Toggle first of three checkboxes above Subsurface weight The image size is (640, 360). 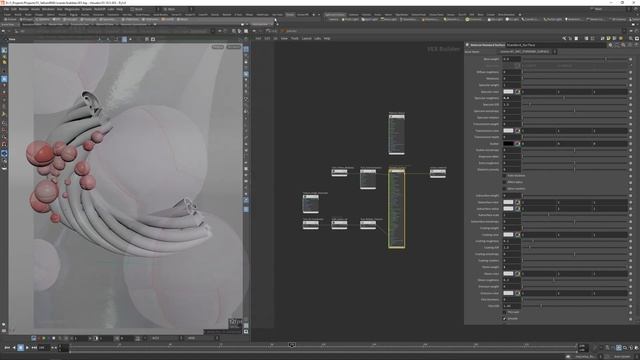pyautogui.click(x=504, y=176)
